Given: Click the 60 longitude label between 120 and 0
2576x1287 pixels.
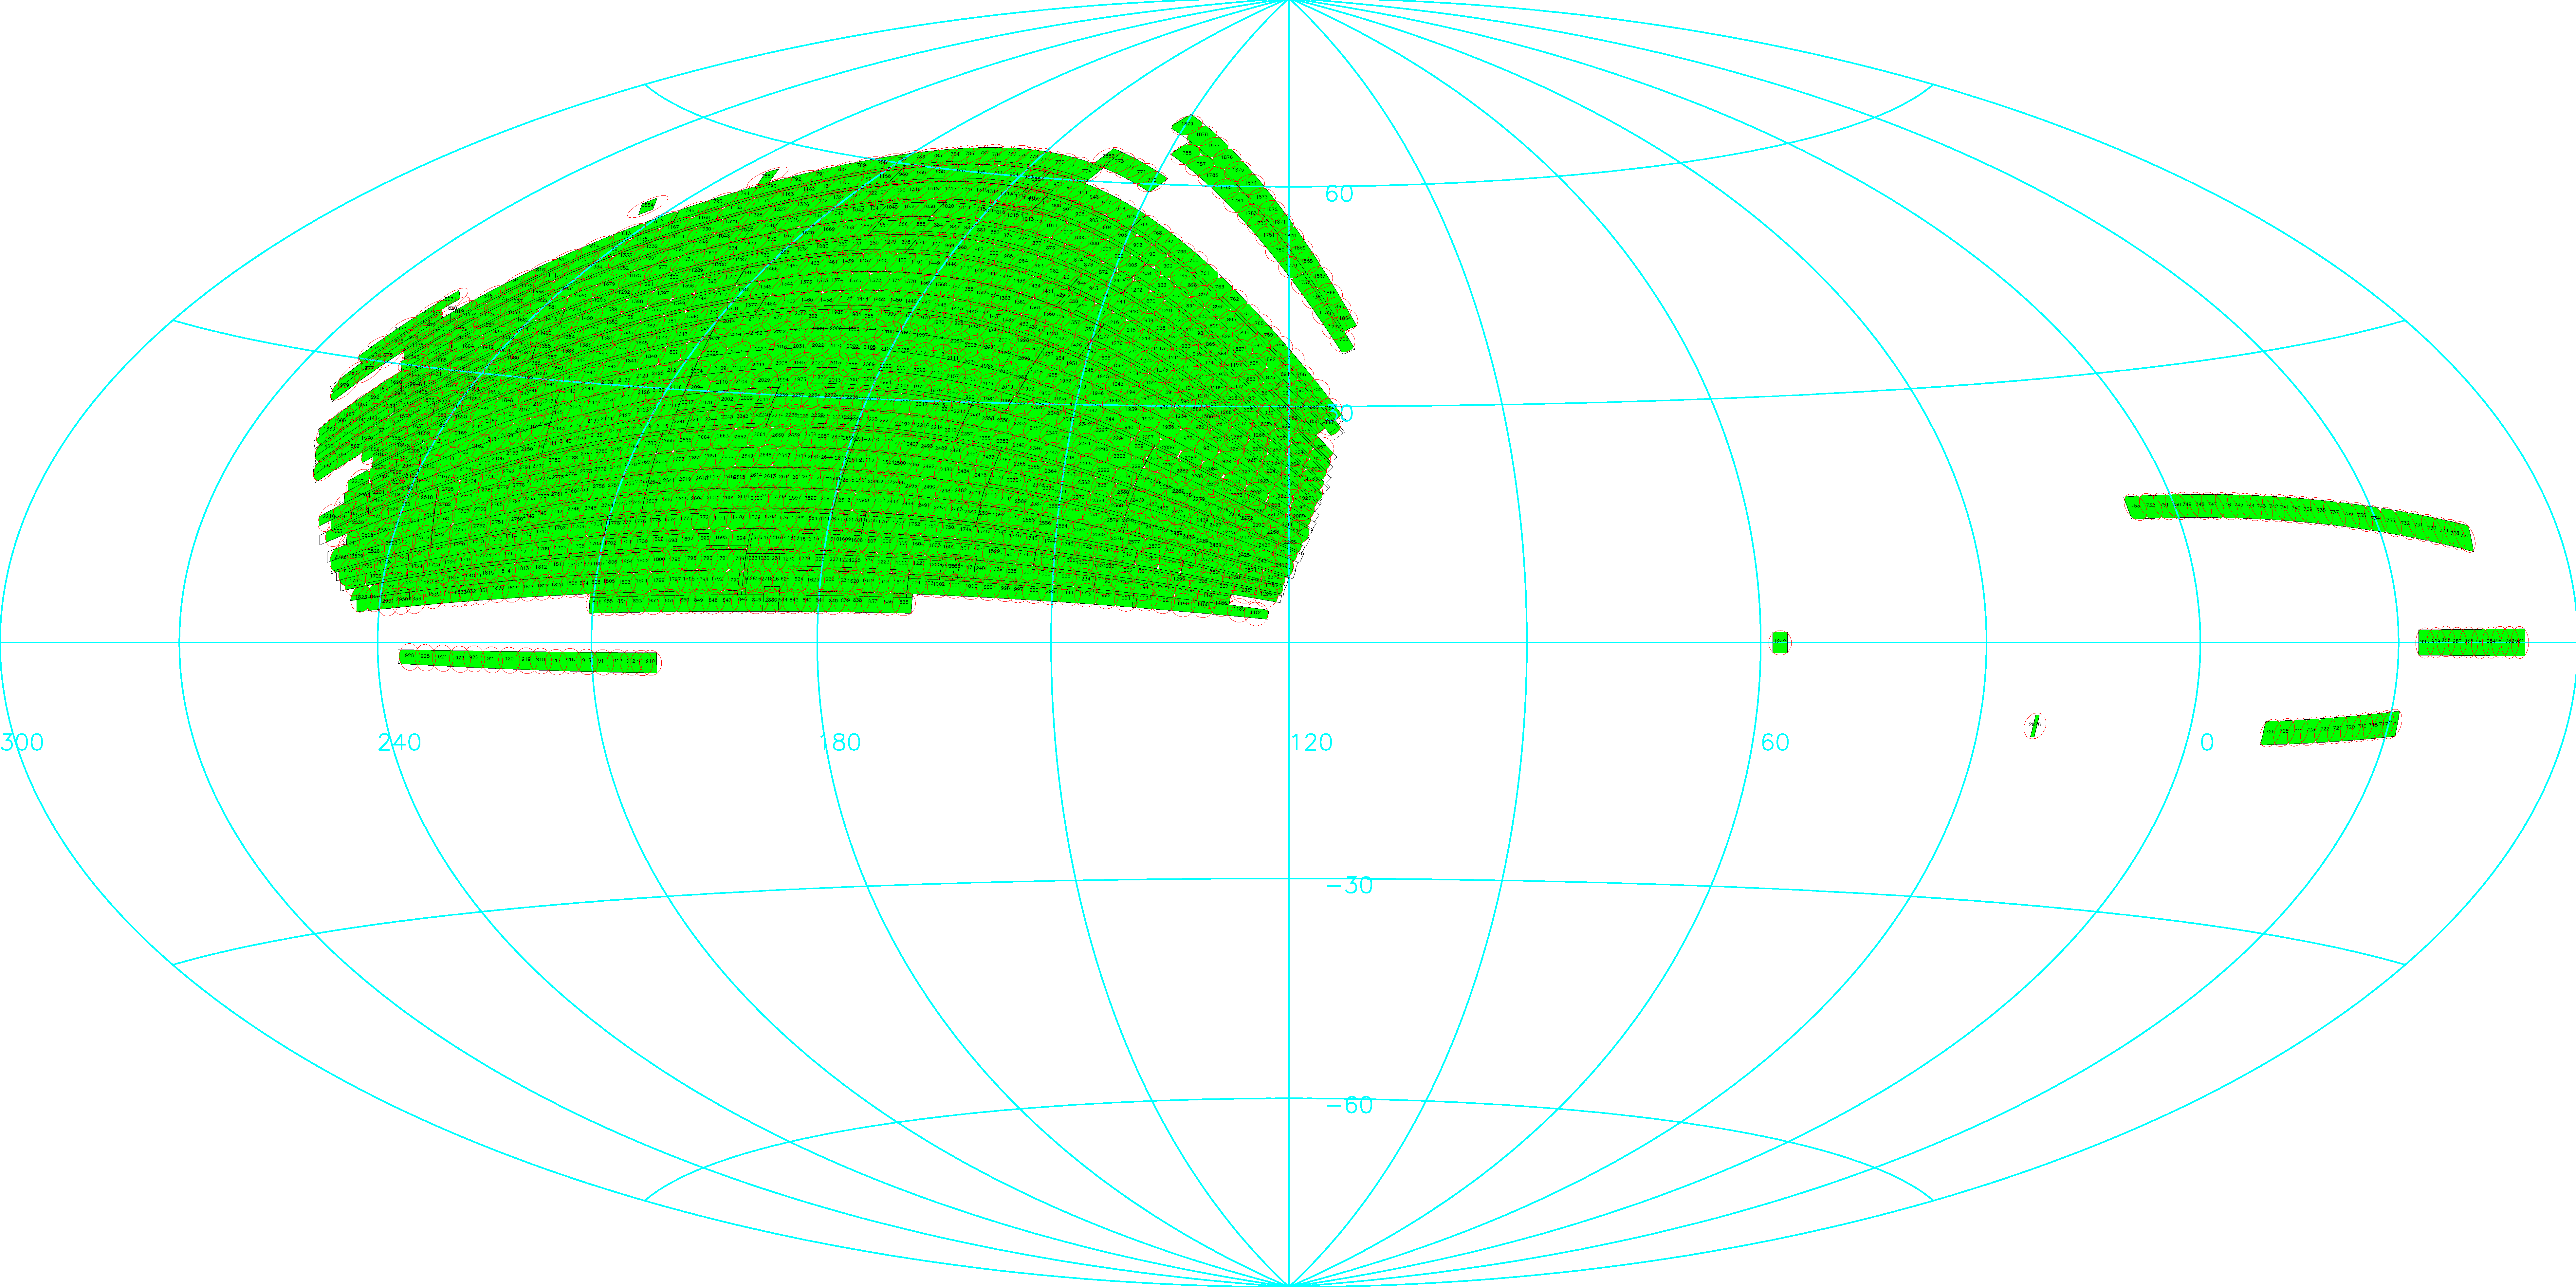Looking at the screenshot, I should point(1775,742).
